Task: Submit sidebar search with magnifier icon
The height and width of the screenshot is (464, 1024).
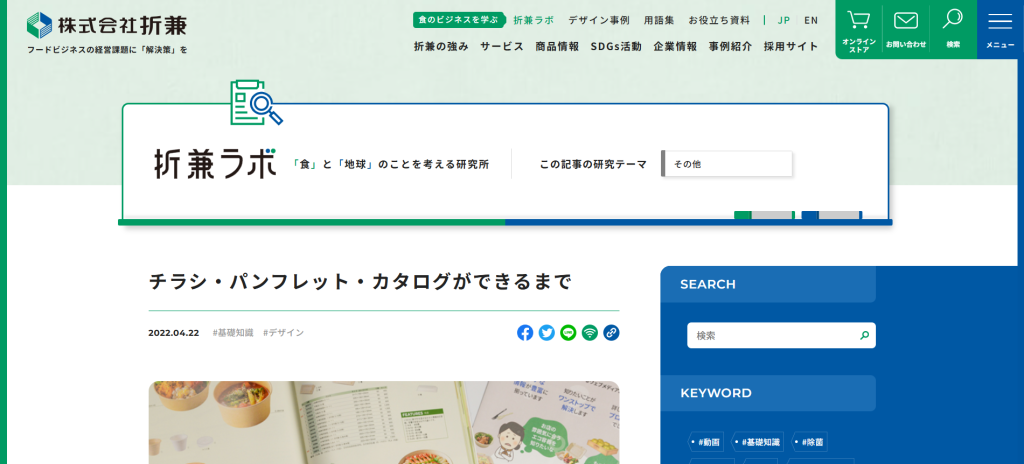Action: coord(864,336)
